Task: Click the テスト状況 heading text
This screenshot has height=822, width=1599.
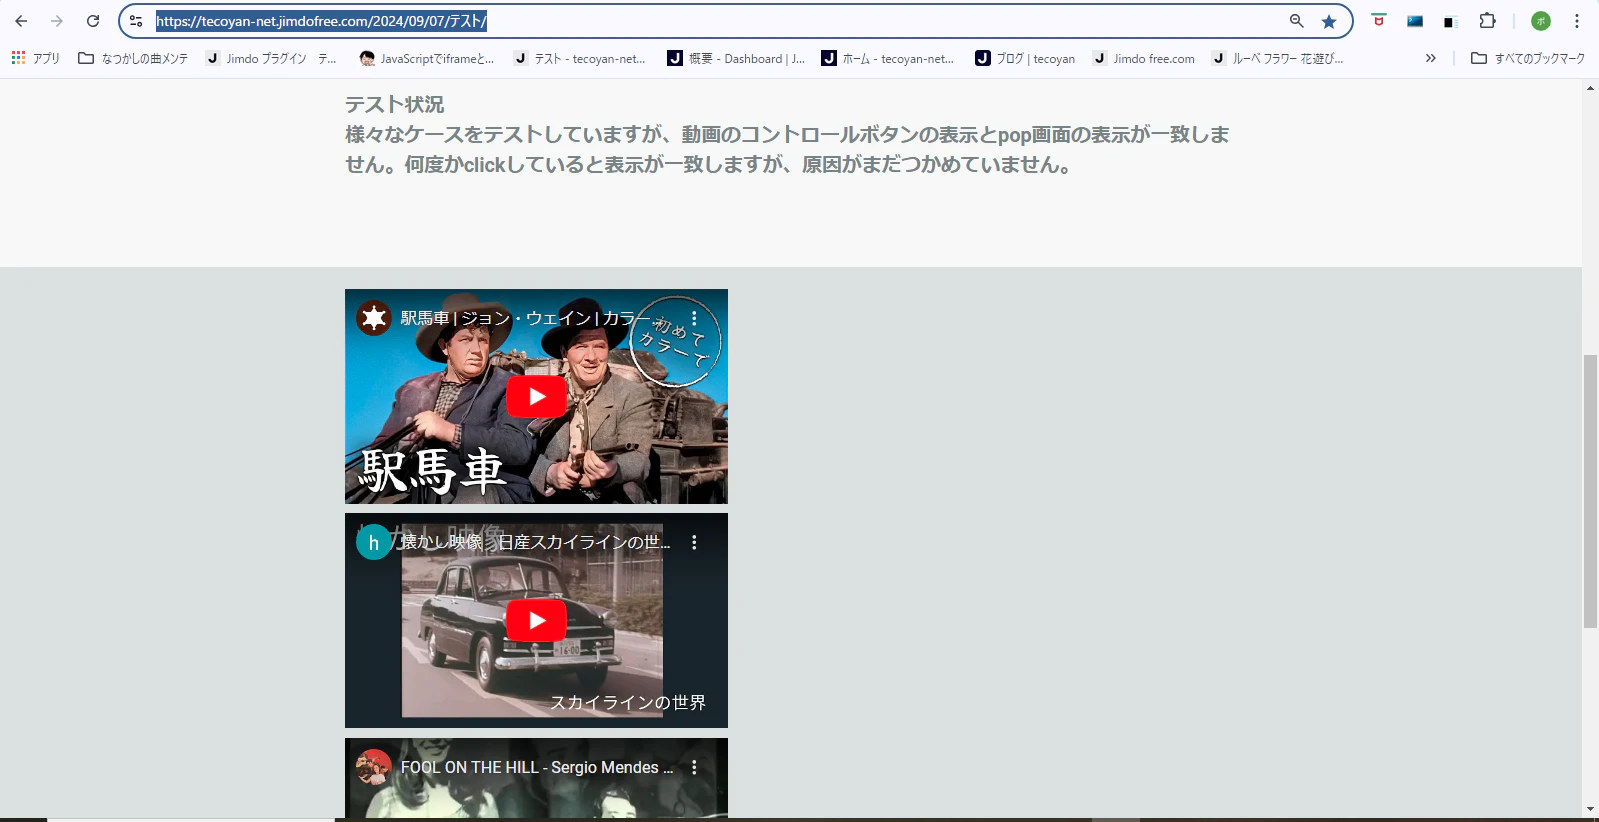Action: click(395, 104)
